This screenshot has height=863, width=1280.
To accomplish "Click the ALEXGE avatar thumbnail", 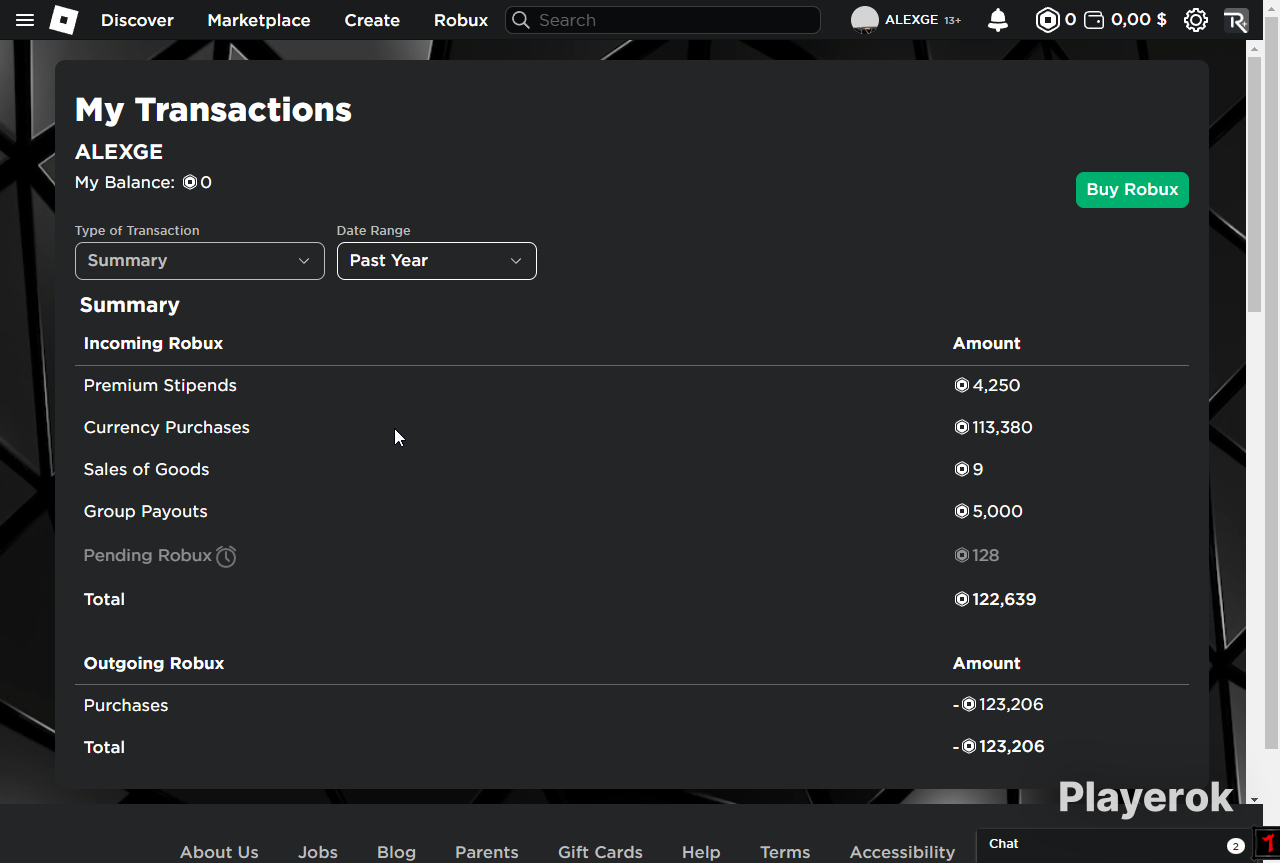I will coord(865,20).
